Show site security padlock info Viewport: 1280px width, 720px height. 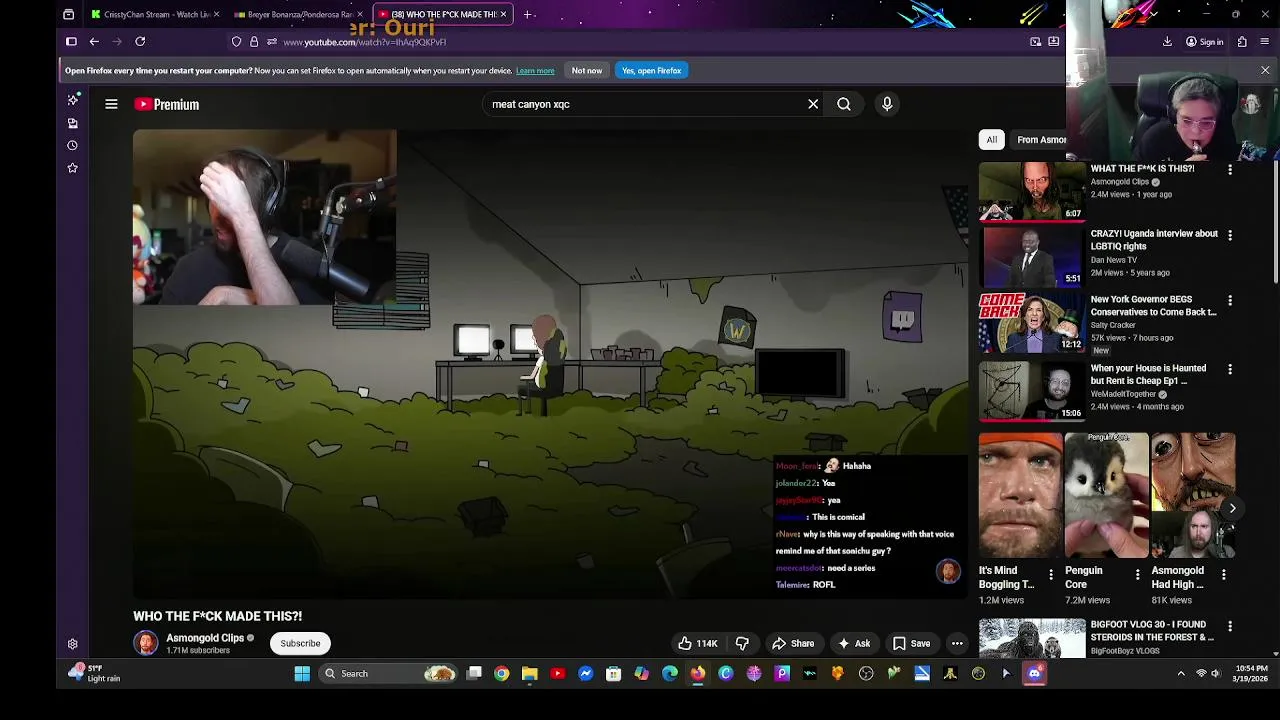click(x=254, y=42)
